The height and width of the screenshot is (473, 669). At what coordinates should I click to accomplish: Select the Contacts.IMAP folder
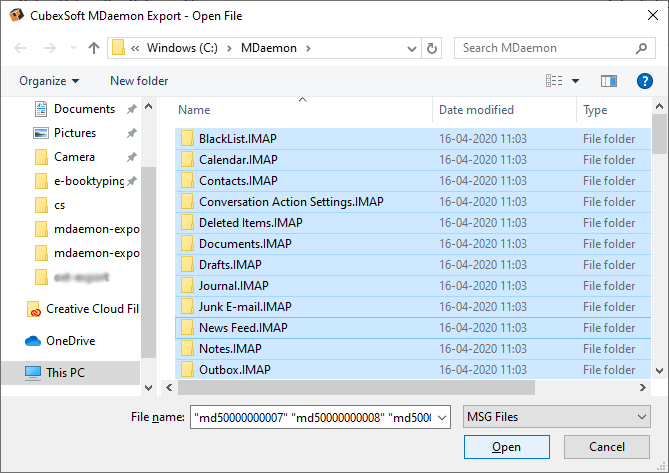point(413,181)
